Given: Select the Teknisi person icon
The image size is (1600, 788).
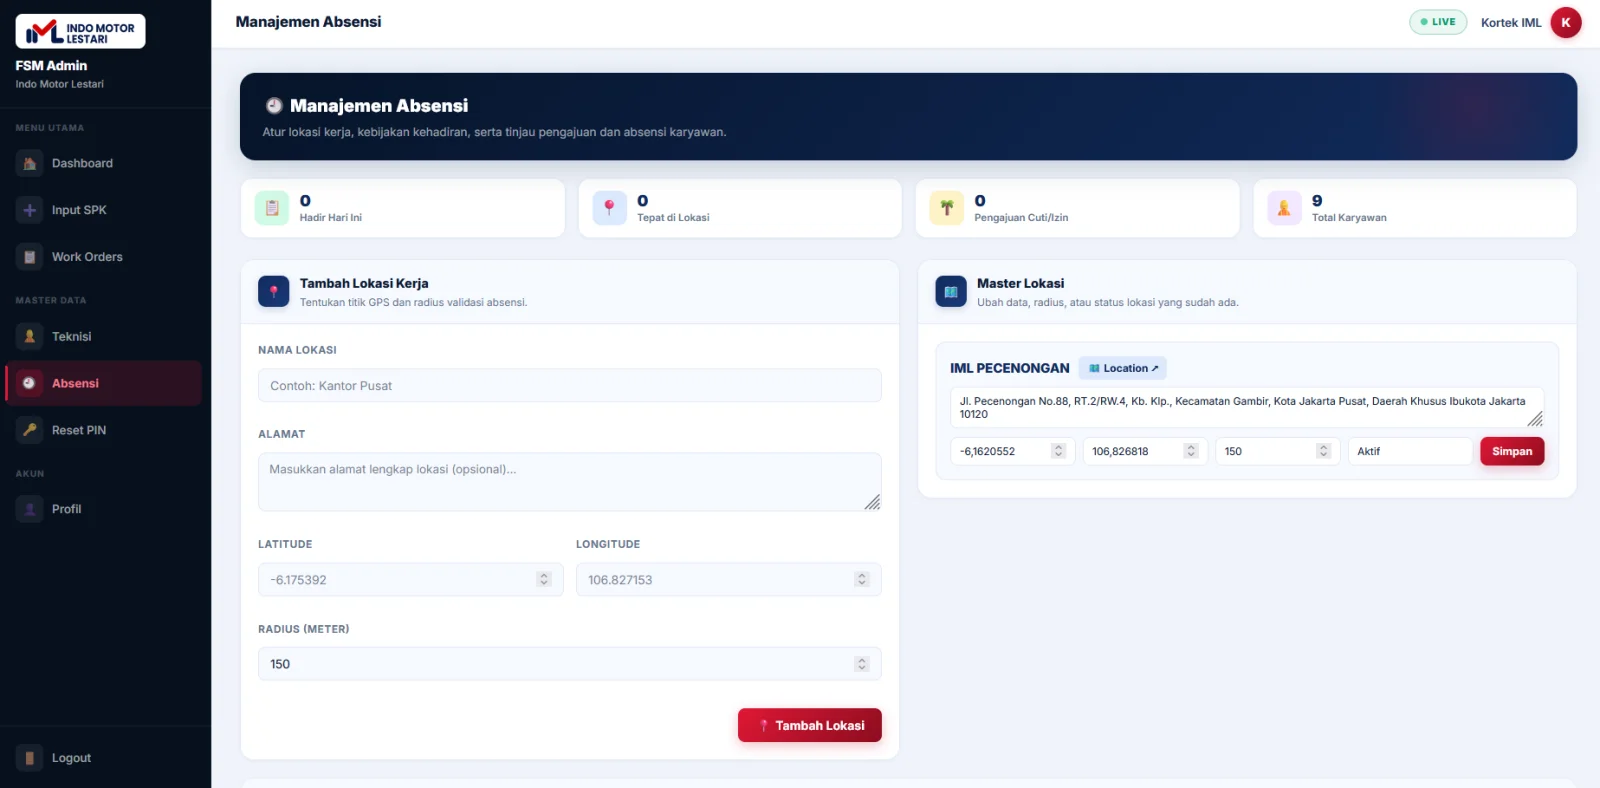Looking at the screenshot, I should 30,336.
